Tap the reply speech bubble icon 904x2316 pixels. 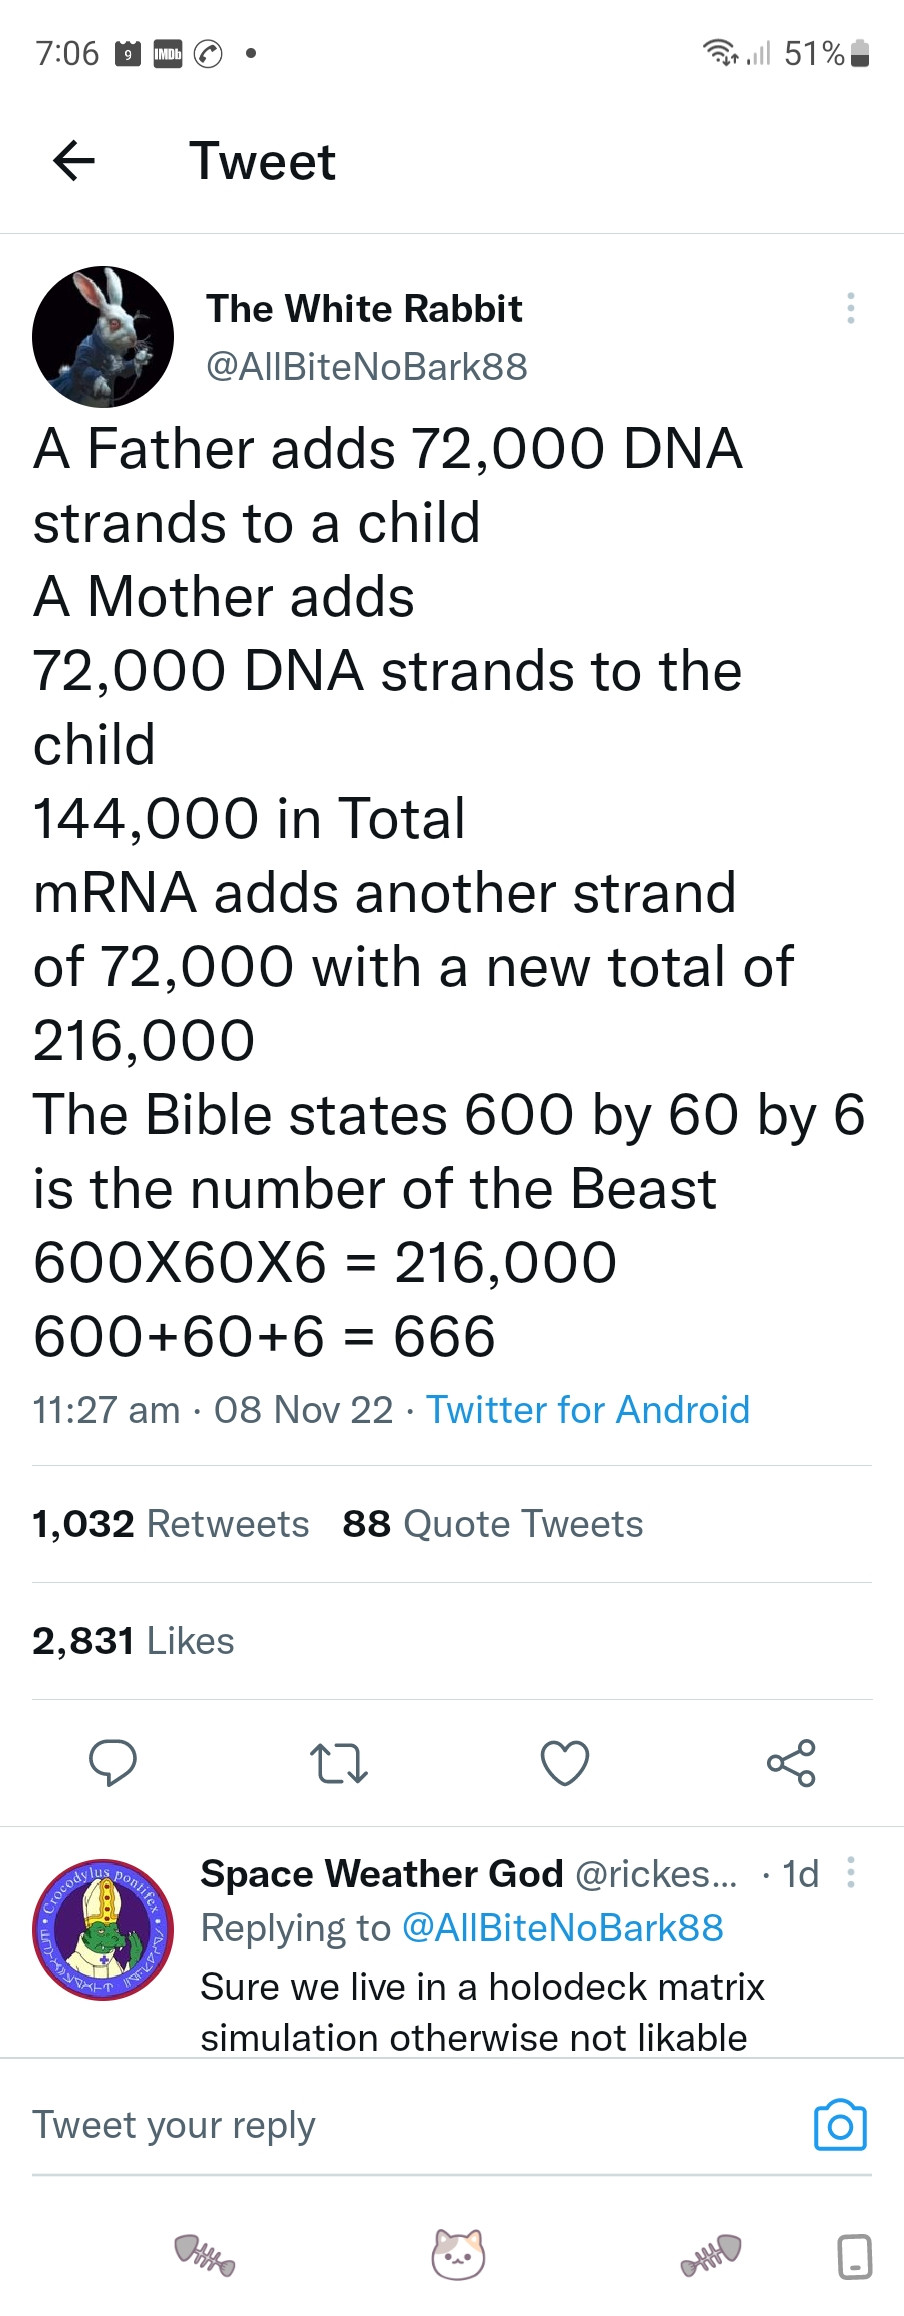(113, 1763)
